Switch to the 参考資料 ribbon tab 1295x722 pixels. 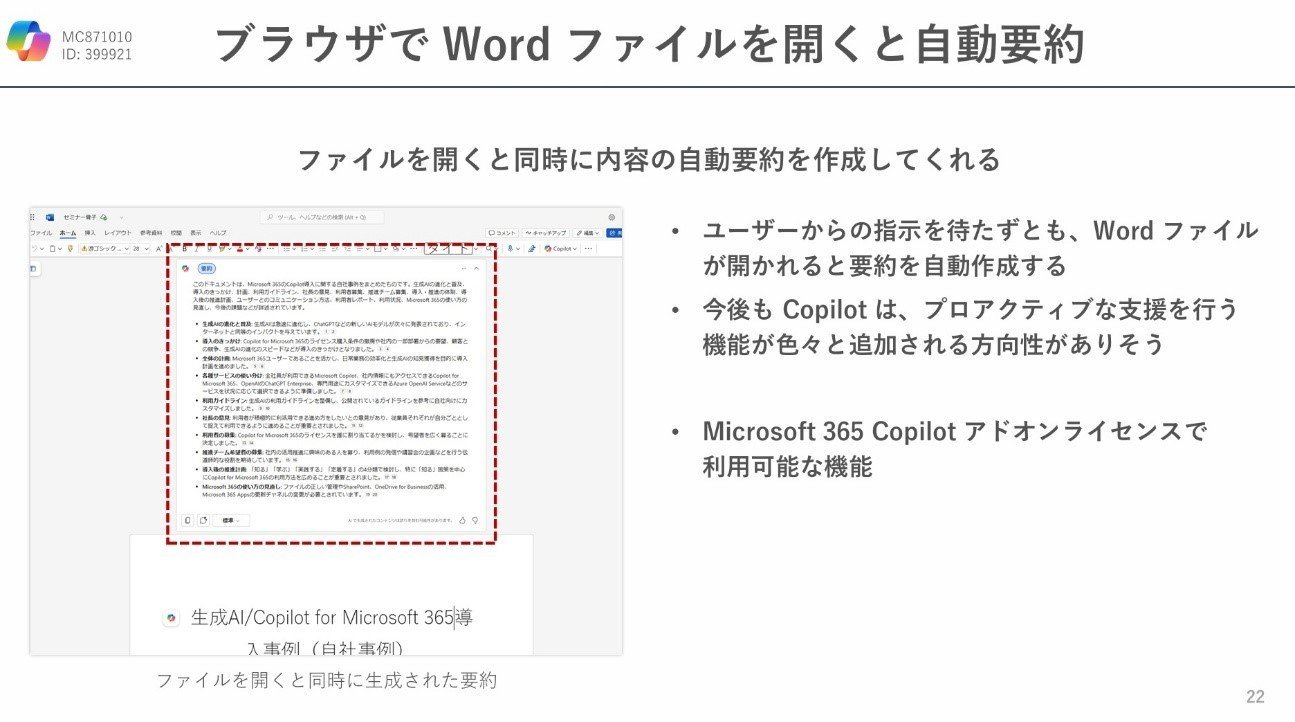(x=151, y=232)
